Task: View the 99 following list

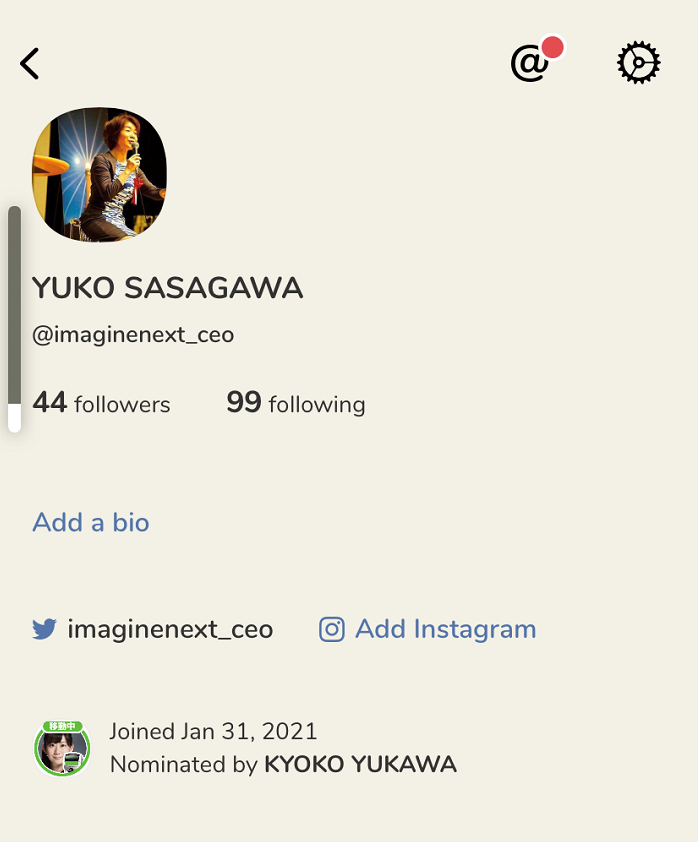Action: coord(296,403)
